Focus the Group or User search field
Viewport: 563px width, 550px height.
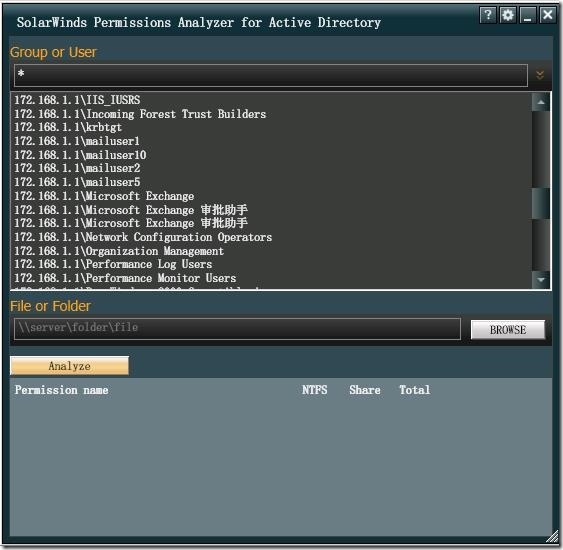tap(271, 75)
